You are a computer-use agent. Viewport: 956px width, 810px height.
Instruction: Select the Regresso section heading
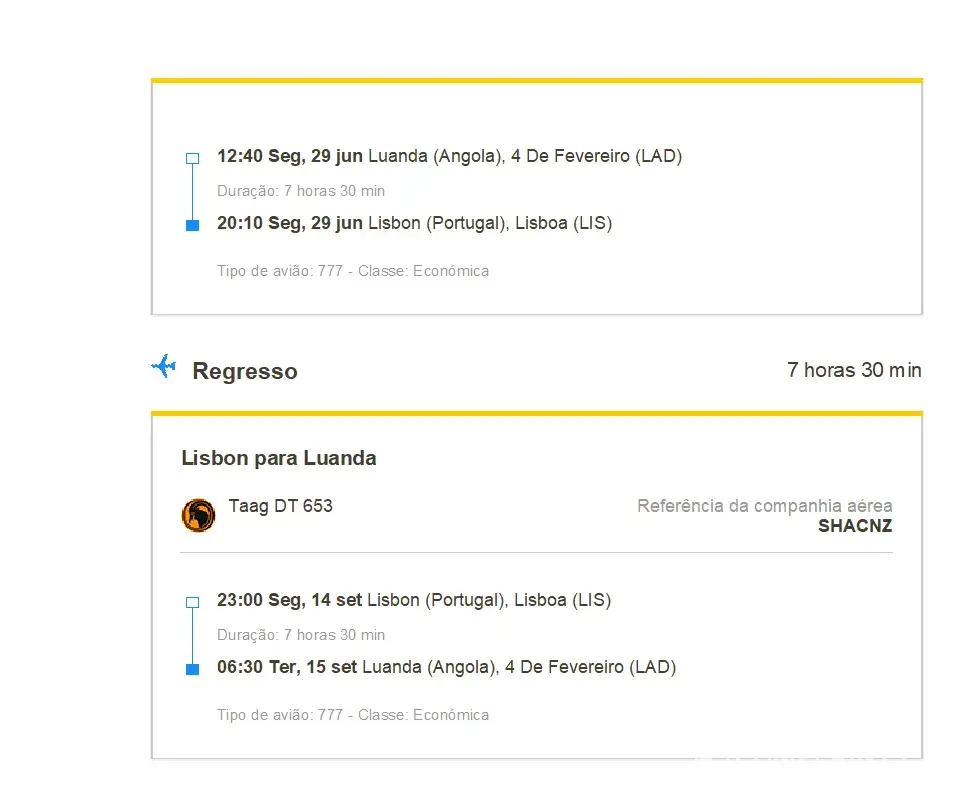[244, 371]
